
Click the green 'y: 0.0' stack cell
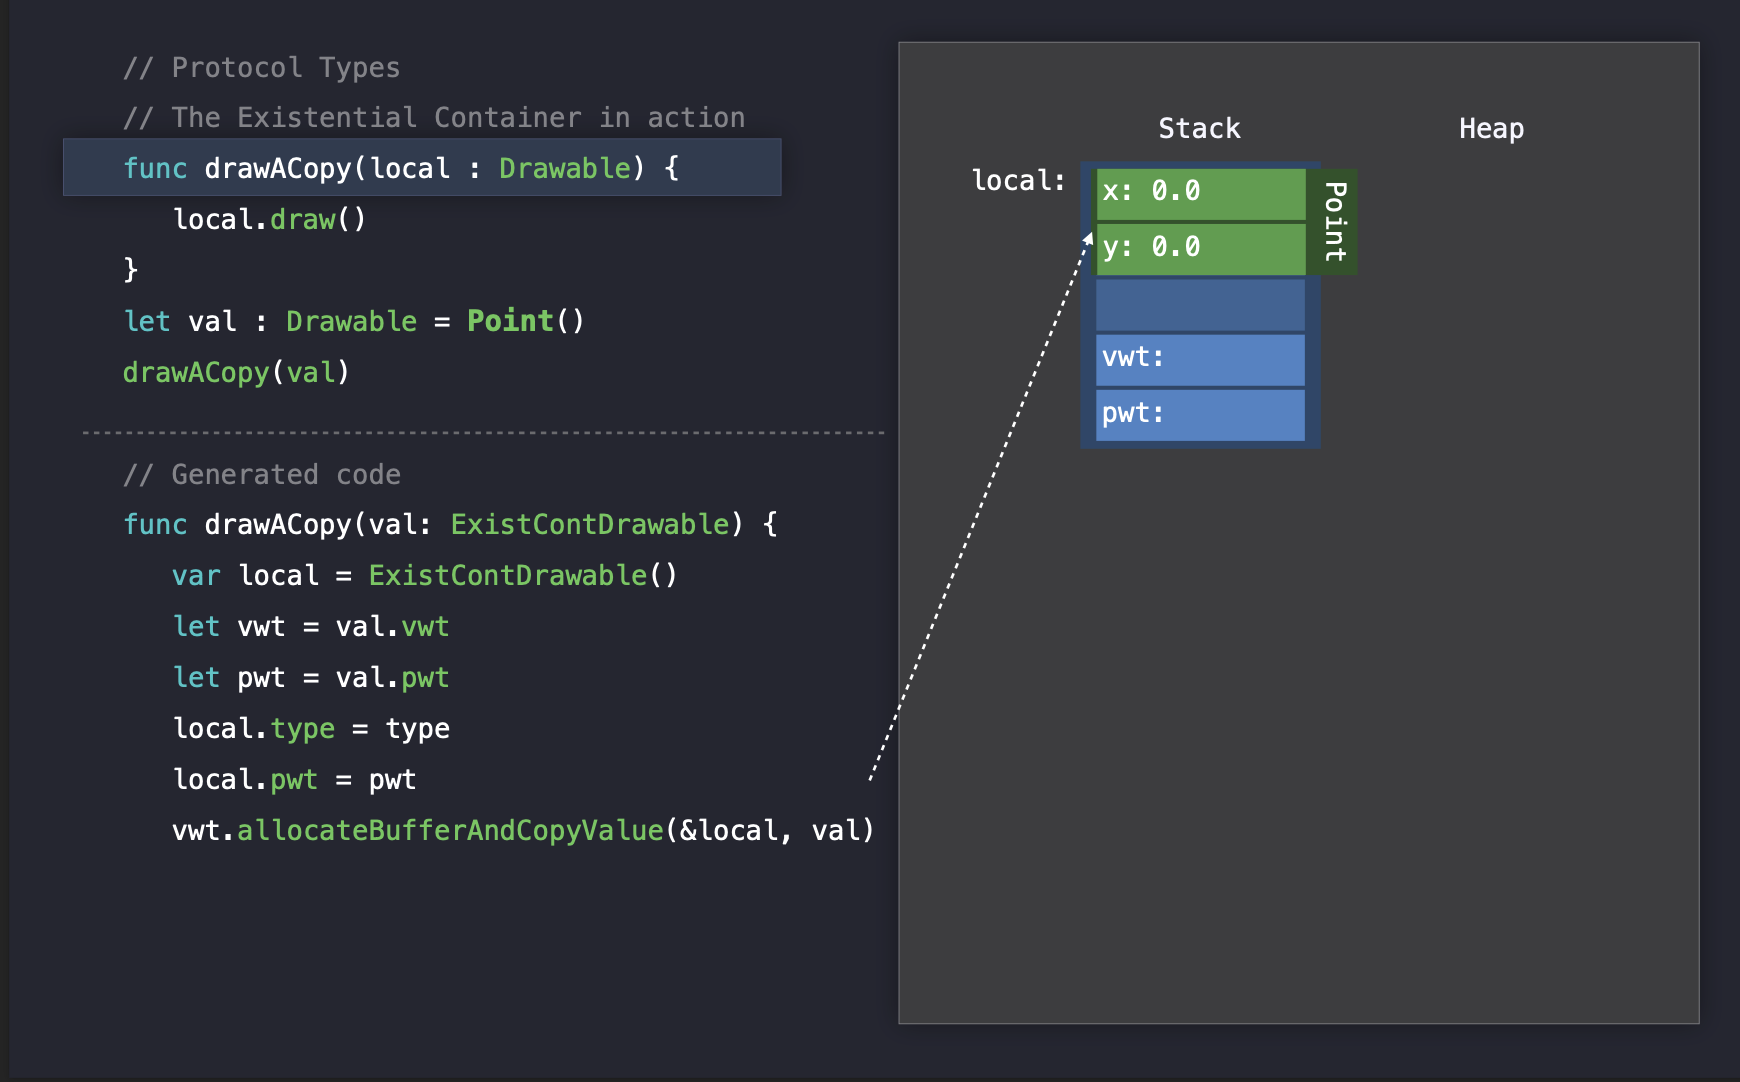point(1201,249)
